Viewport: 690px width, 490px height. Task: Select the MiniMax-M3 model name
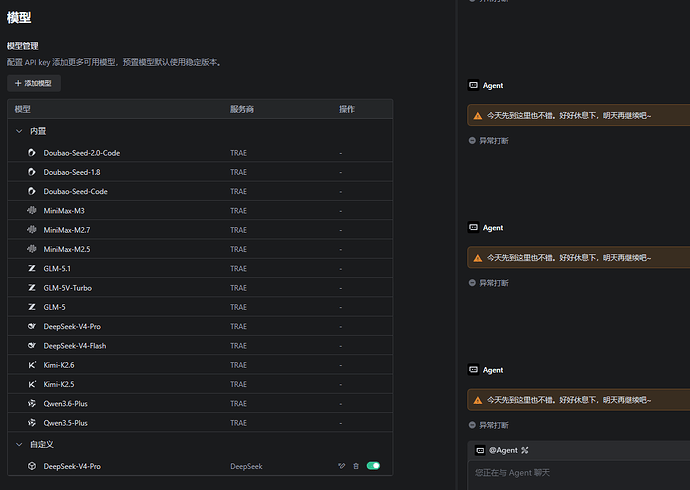[64, 211]
